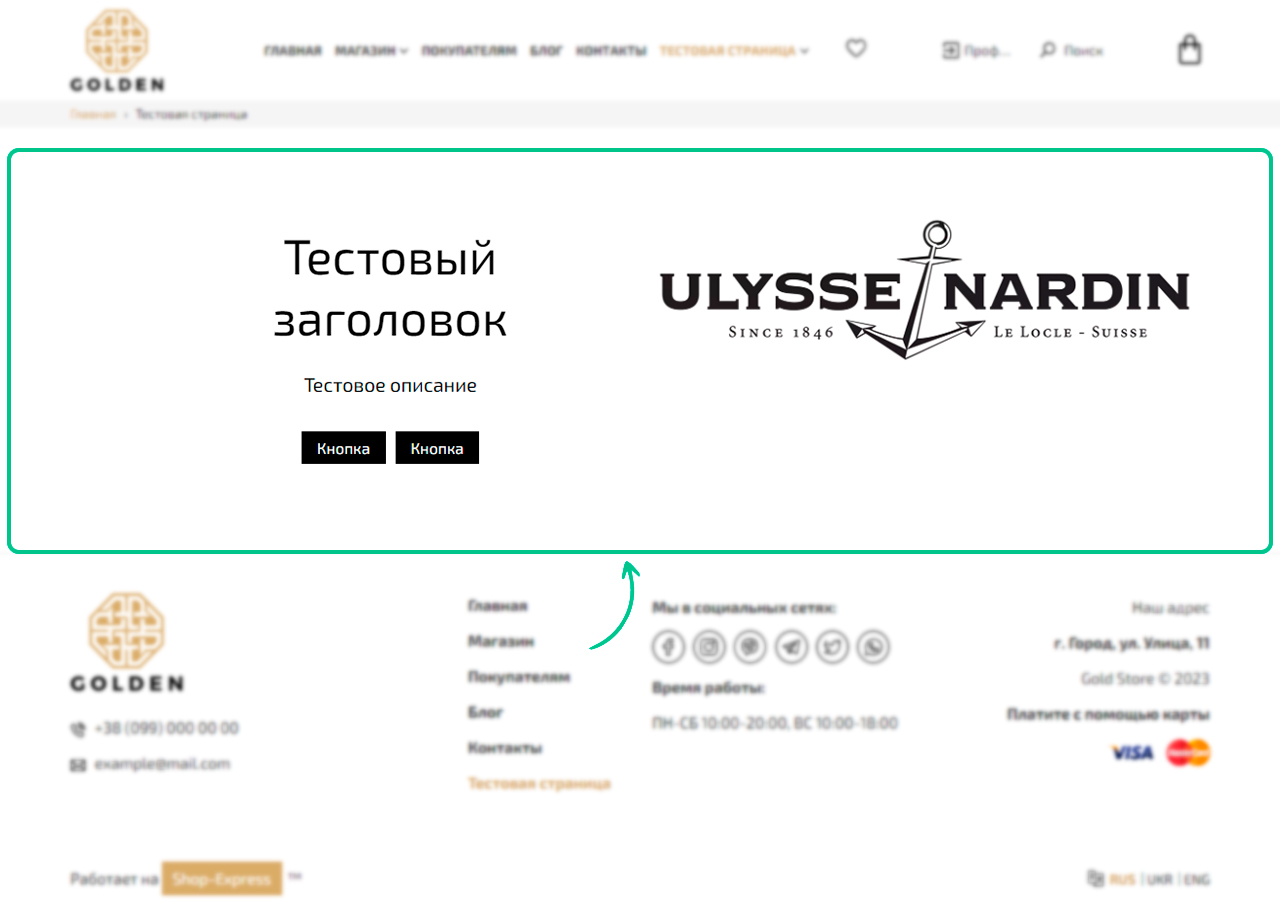Click the Наш адрес label

tap(1171, 607)
